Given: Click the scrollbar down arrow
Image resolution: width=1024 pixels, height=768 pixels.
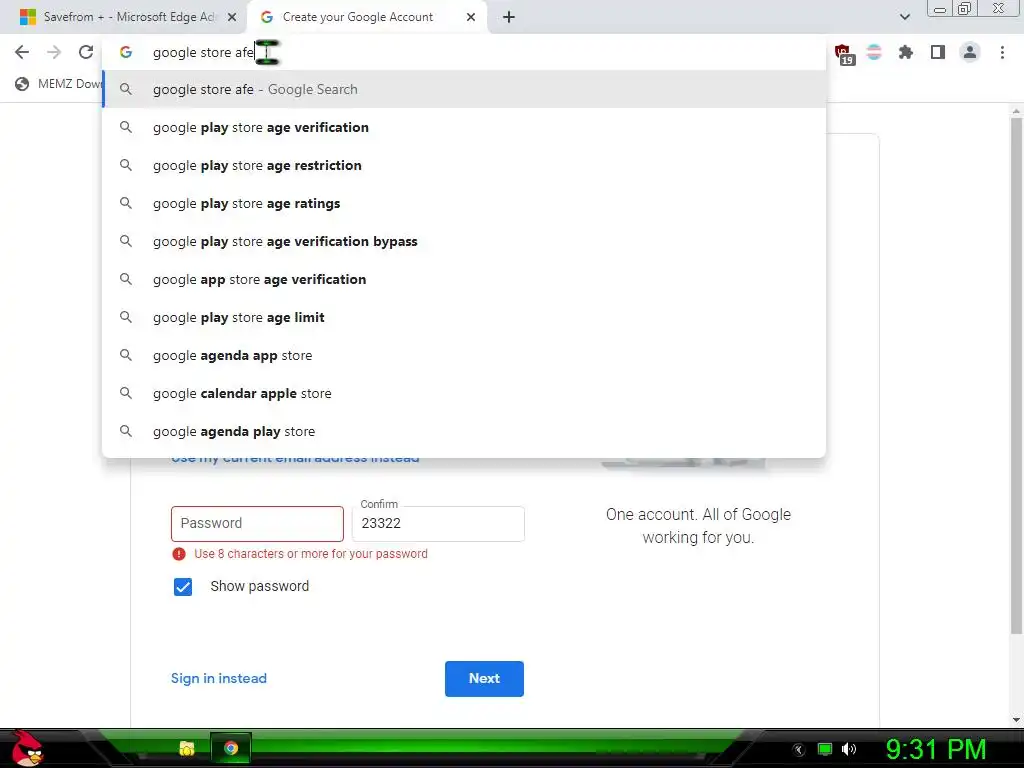Looking at the screenshot, I should pos(1016,720).
